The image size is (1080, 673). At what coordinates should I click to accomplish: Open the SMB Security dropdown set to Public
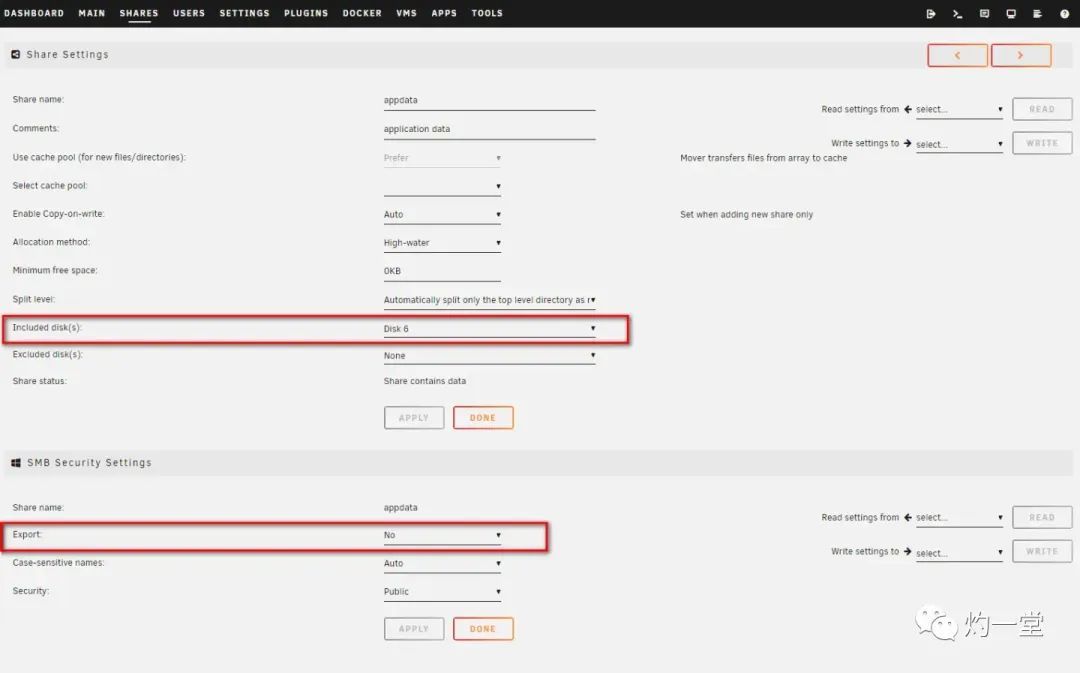click(442, 592)
